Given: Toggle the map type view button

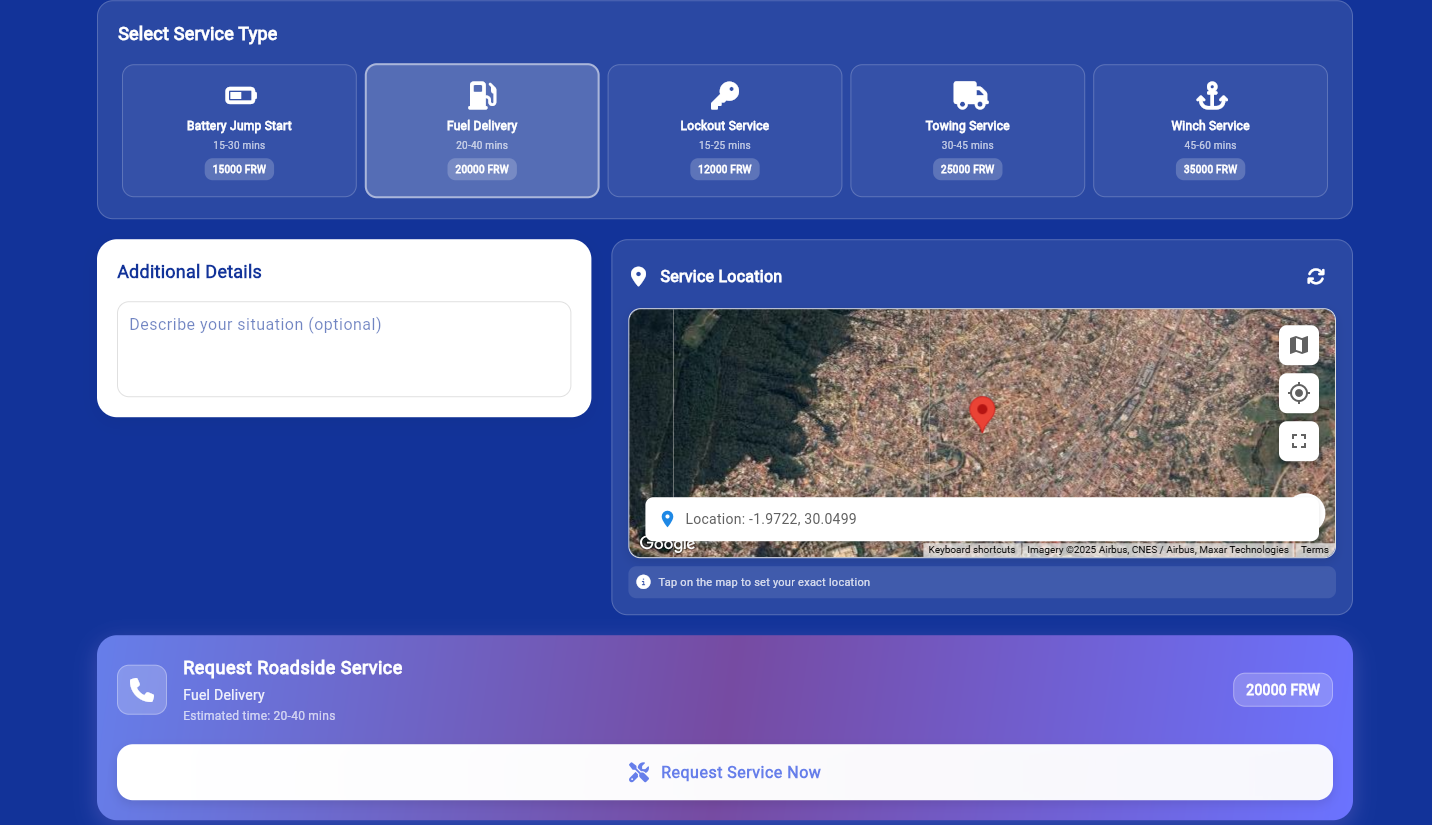Looking at the screenshot, I should 1298,345.
